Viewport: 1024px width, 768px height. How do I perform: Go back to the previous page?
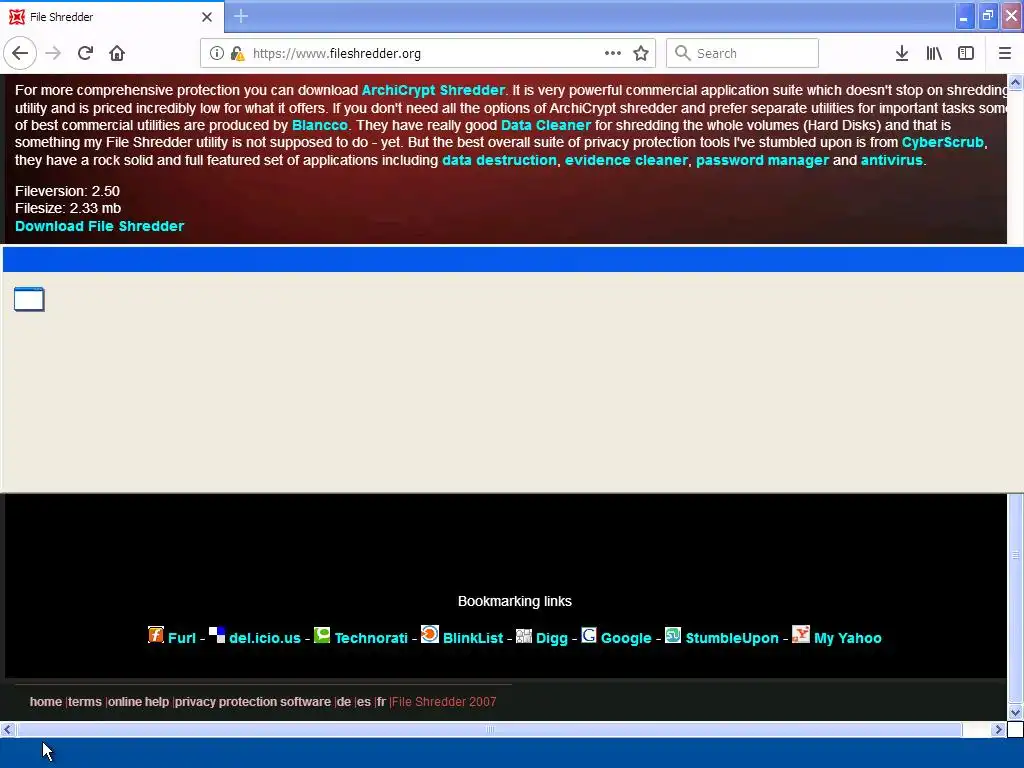pyautogui.click(x=20, y=54)
